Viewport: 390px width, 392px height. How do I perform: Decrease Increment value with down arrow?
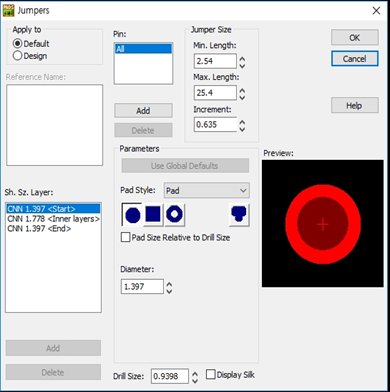point(242,129)
